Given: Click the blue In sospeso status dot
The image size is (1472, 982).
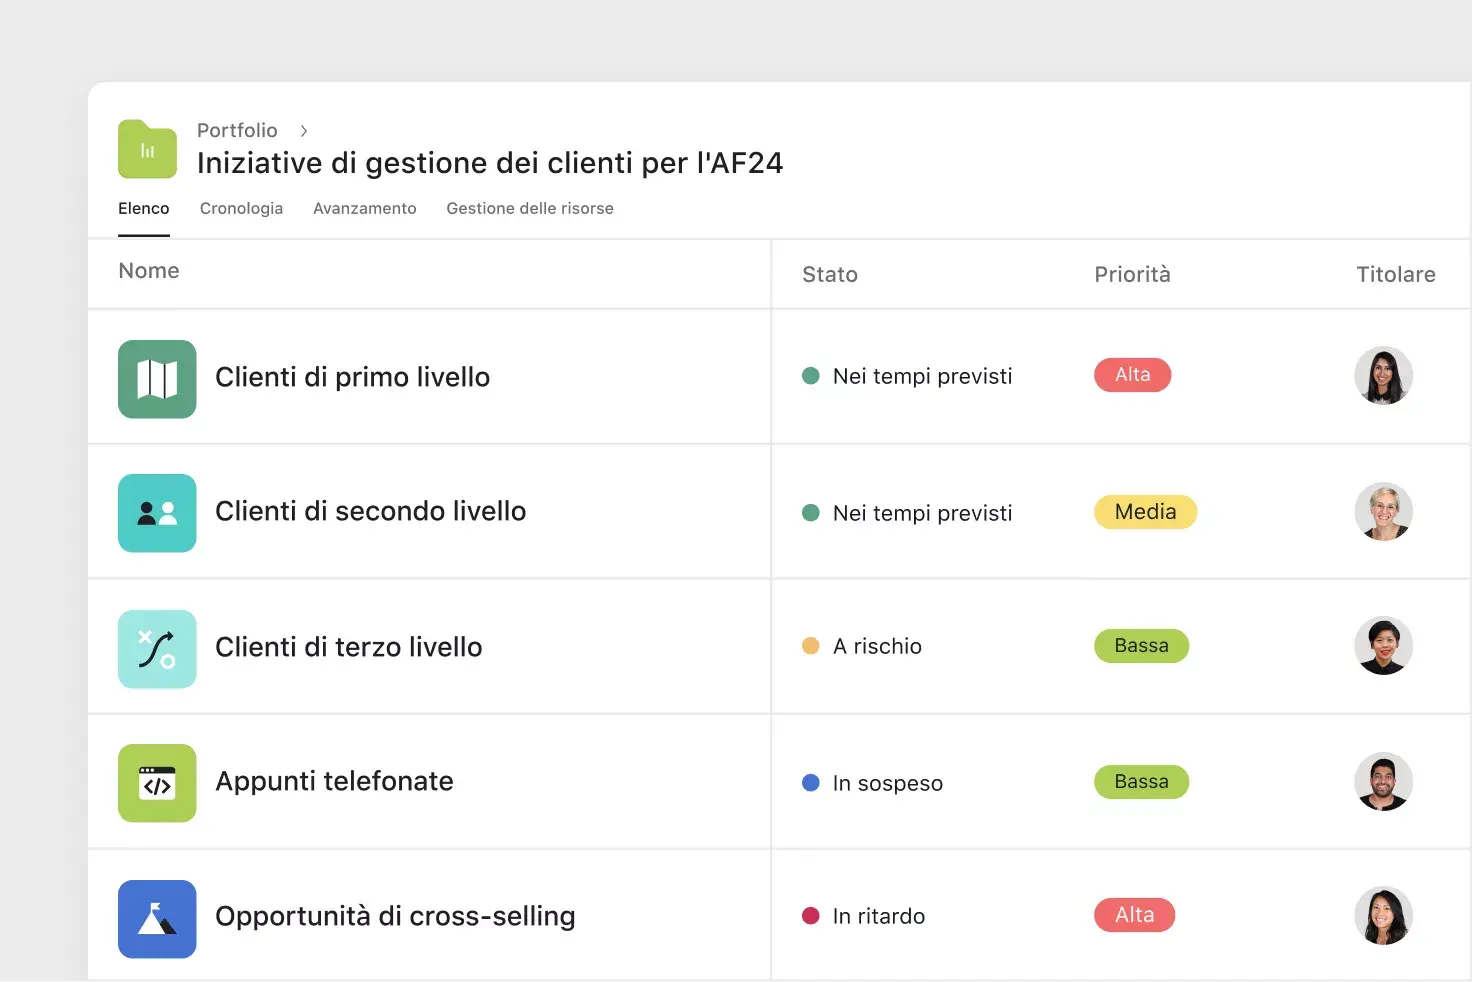Looking at the screenshot, I should tap(810, 783).
